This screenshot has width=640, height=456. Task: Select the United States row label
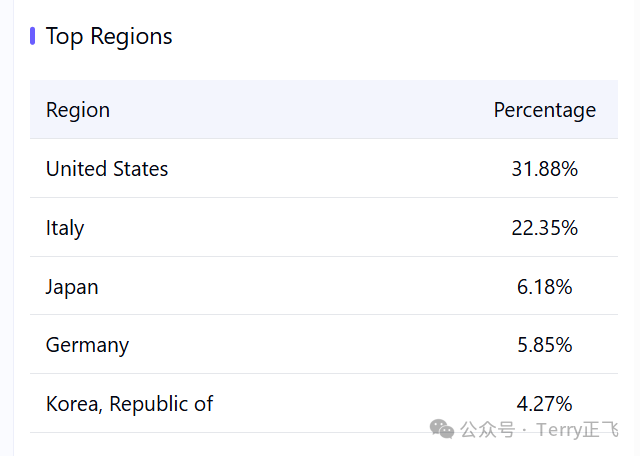pyautogui.click(x=107, y=169)
